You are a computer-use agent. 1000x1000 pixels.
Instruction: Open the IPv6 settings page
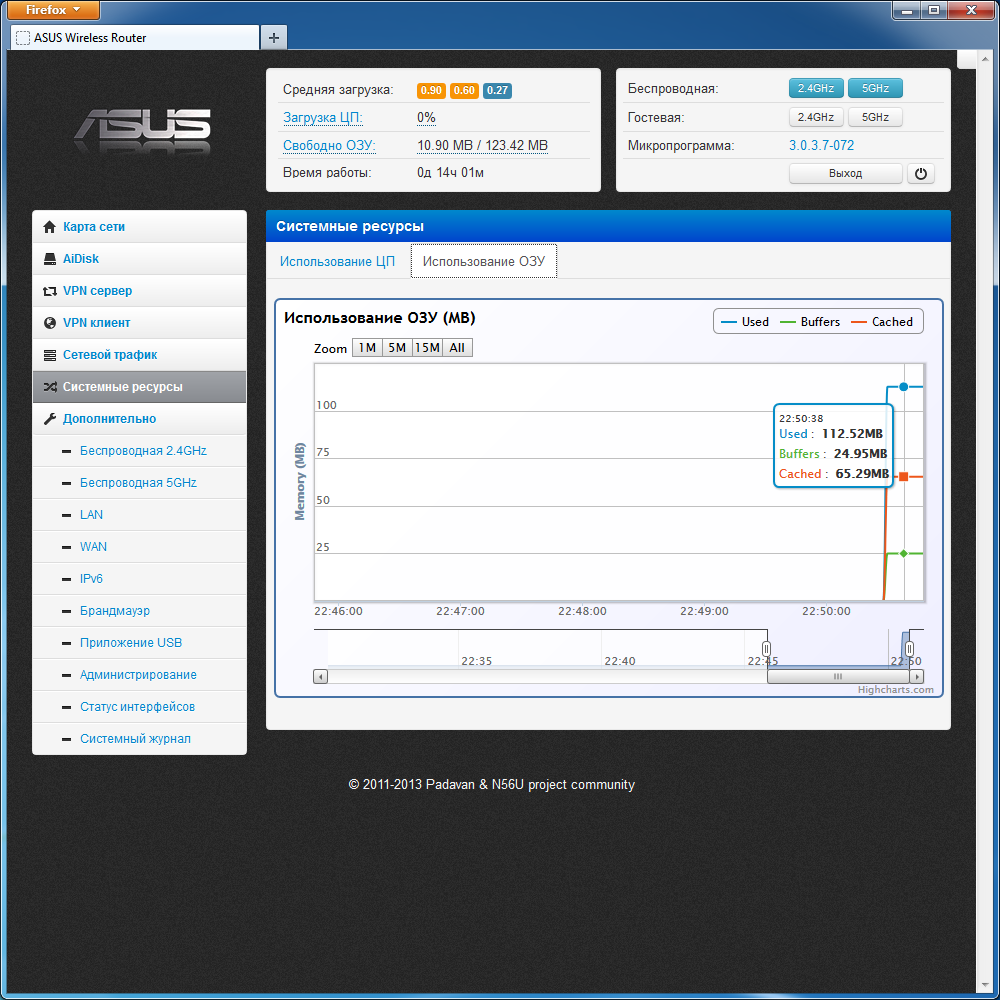point(139,578)
